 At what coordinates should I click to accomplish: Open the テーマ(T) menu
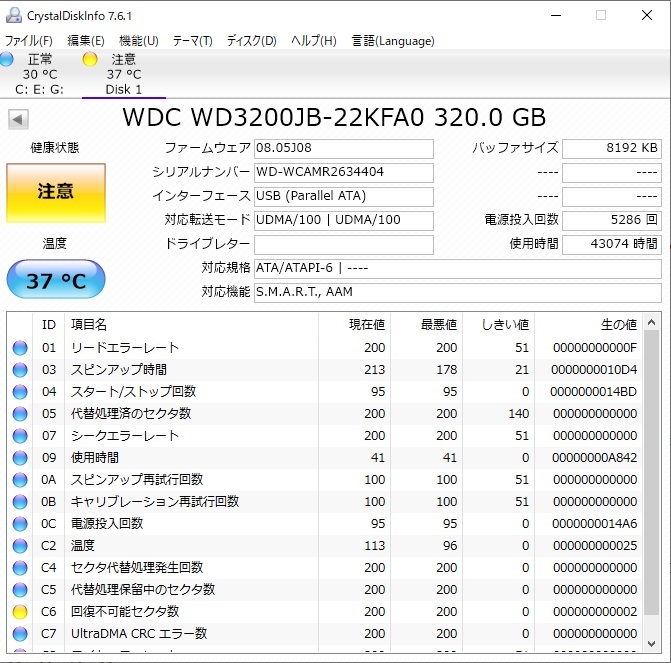point(193,41)
